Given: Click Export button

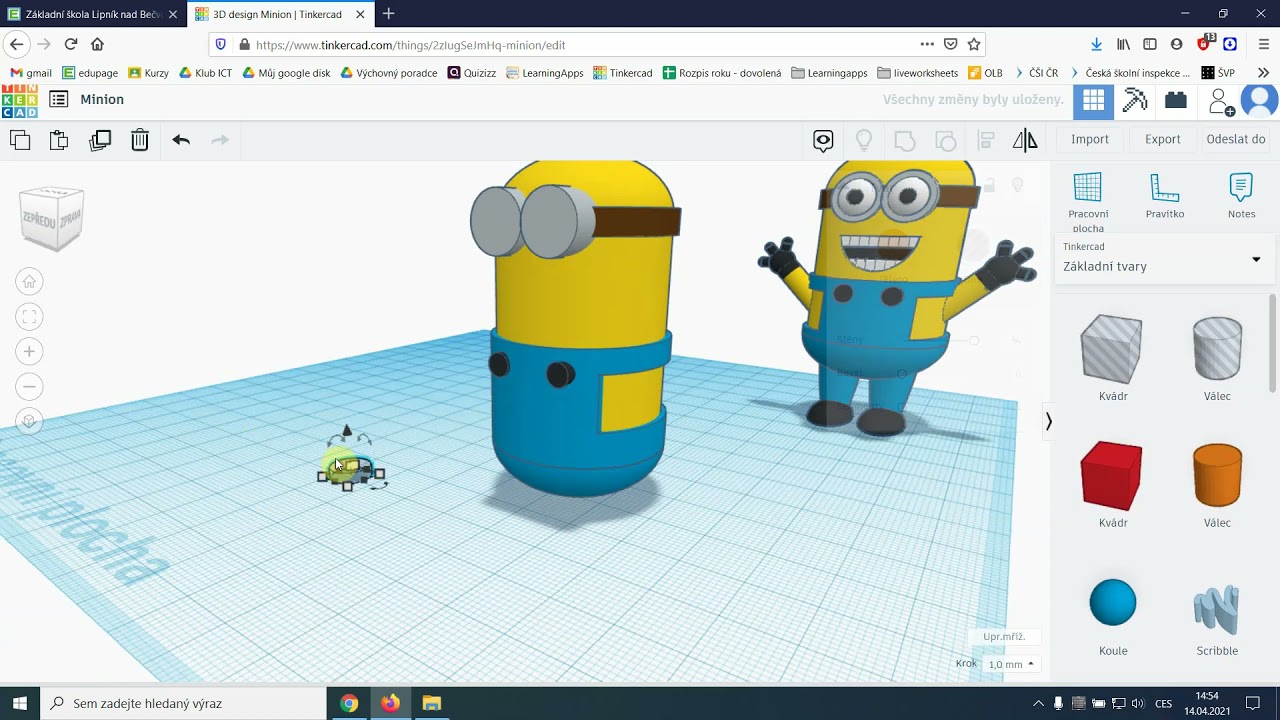Looking at the screenshot, I should (x=1163, y=139).
